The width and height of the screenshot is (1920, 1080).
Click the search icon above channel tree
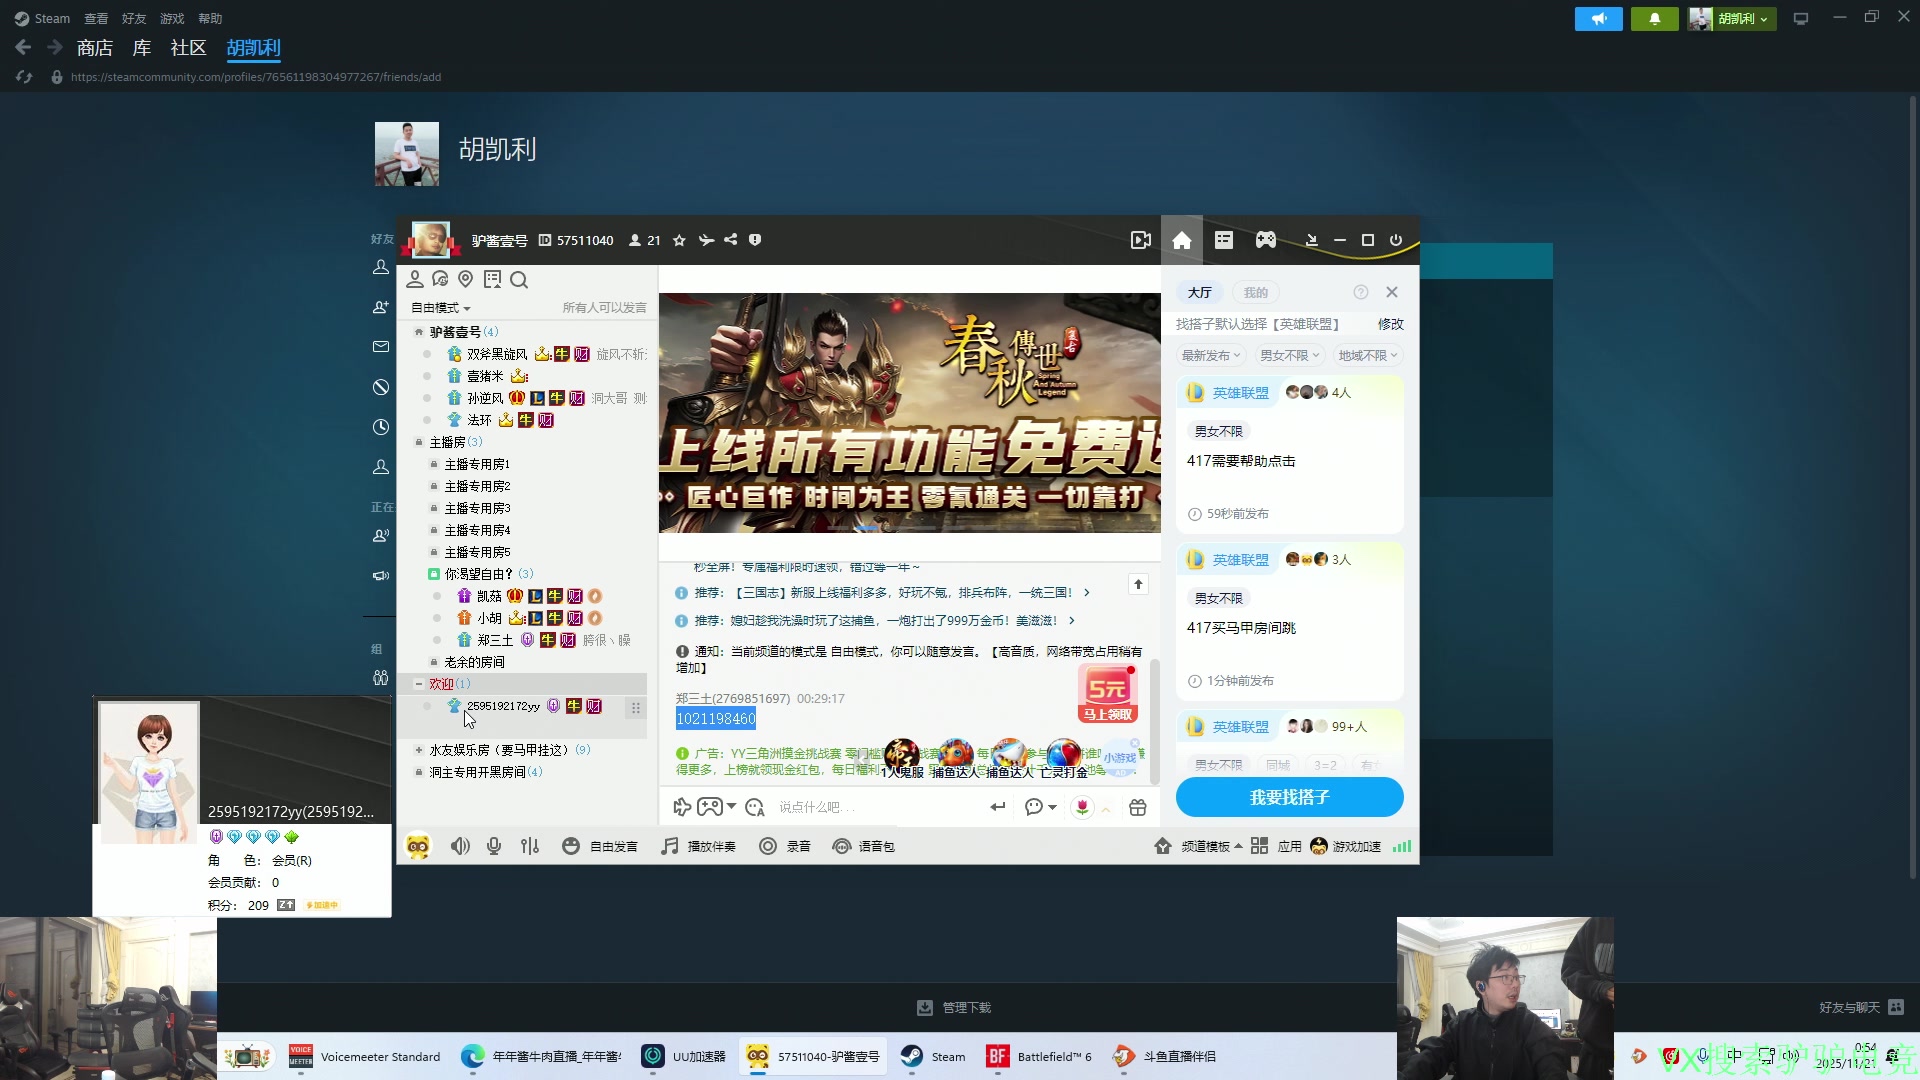coord(519,280)
